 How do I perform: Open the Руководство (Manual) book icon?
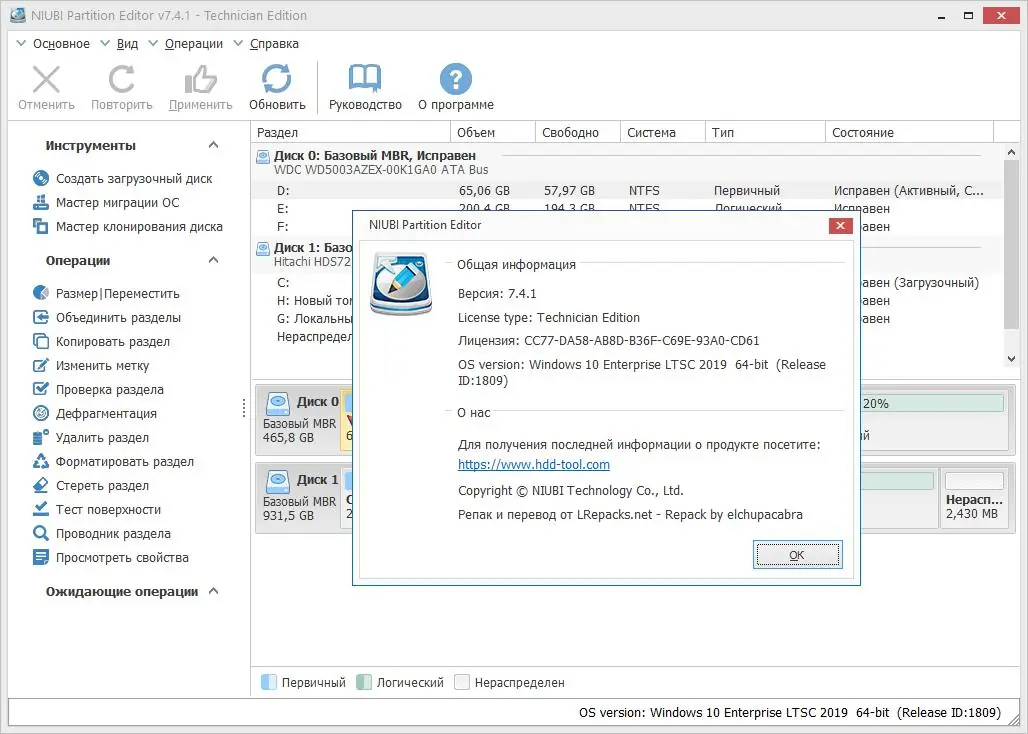[x=365, y=79]
